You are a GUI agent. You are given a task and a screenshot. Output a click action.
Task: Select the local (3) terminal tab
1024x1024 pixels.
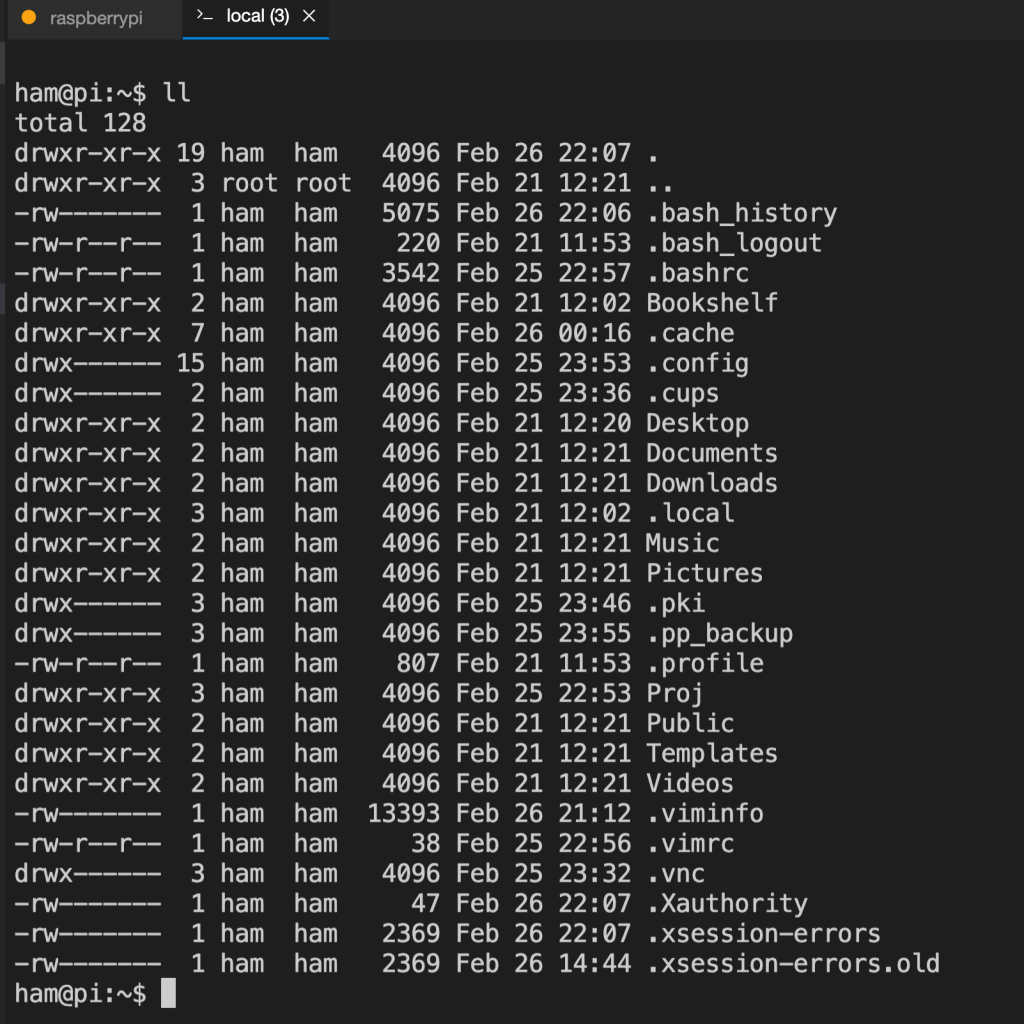pos(257,17)
